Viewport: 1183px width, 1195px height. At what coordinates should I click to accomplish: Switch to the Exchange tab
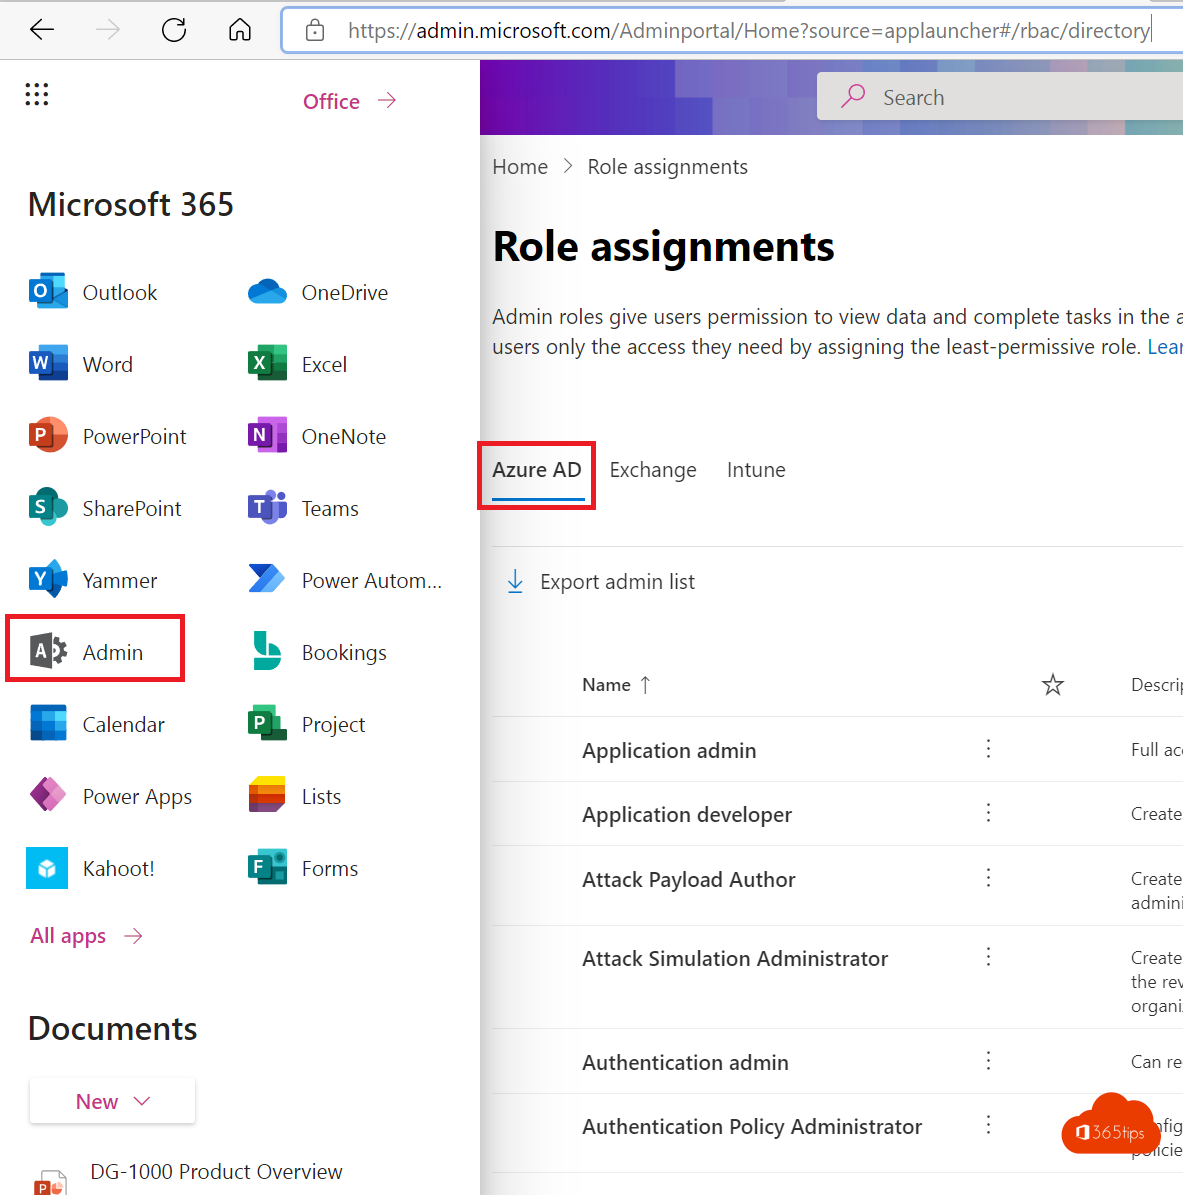pyautogui.click(x=653, y=470)
